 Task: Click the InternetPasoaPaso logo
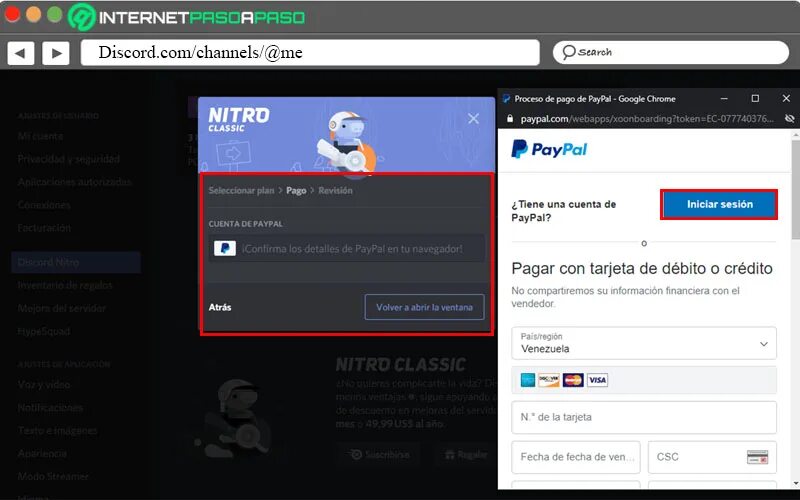click(187, 17)
